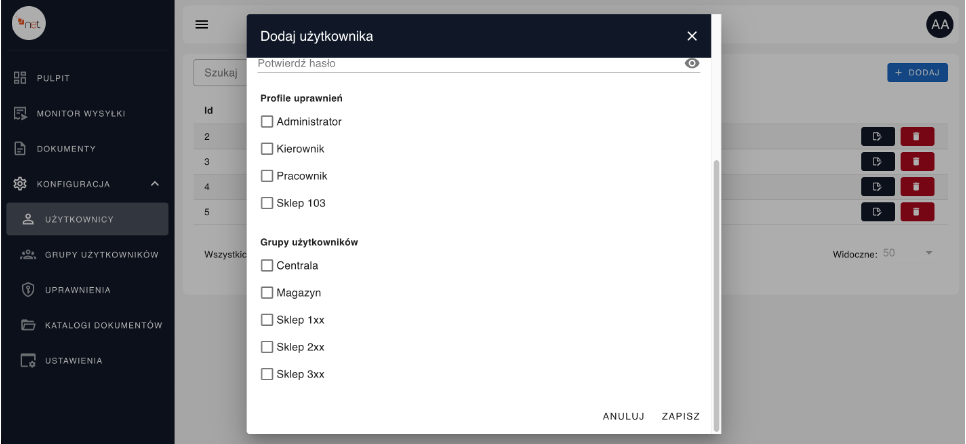Click the dialog's vertical scrollbar
966x444 pixels.
pos(715,290)
